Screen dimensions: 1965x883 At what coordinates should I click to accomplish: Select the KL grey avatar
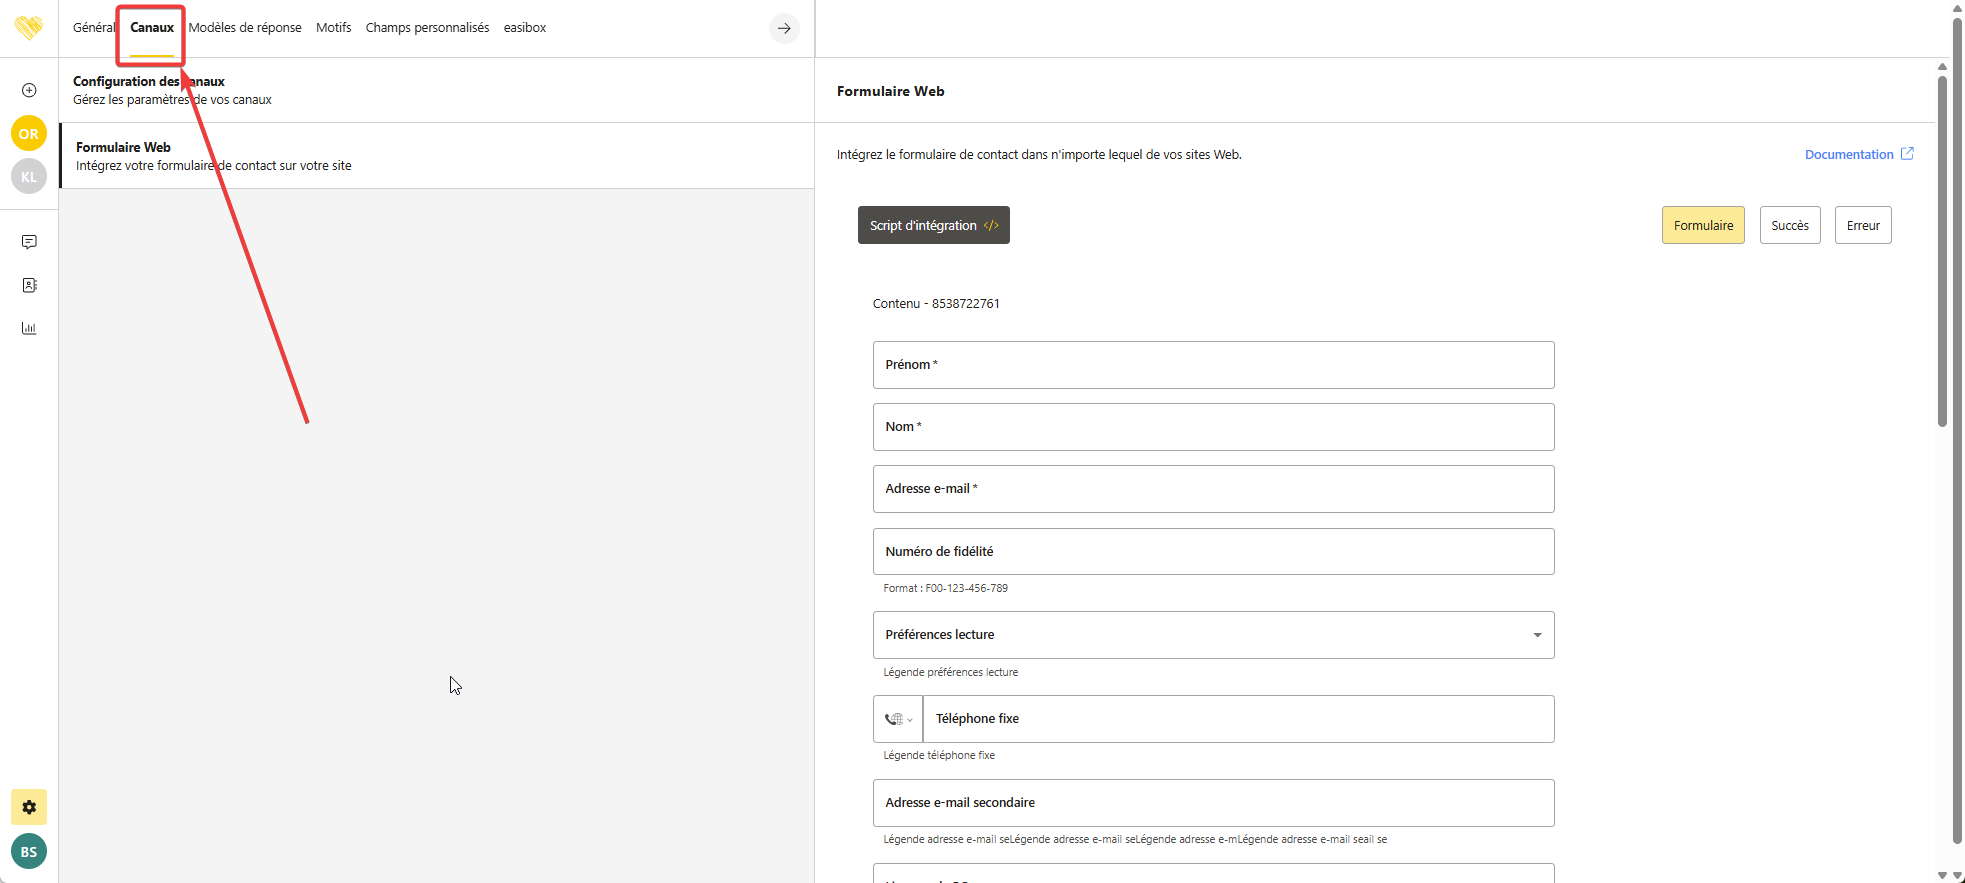point(29,176)
